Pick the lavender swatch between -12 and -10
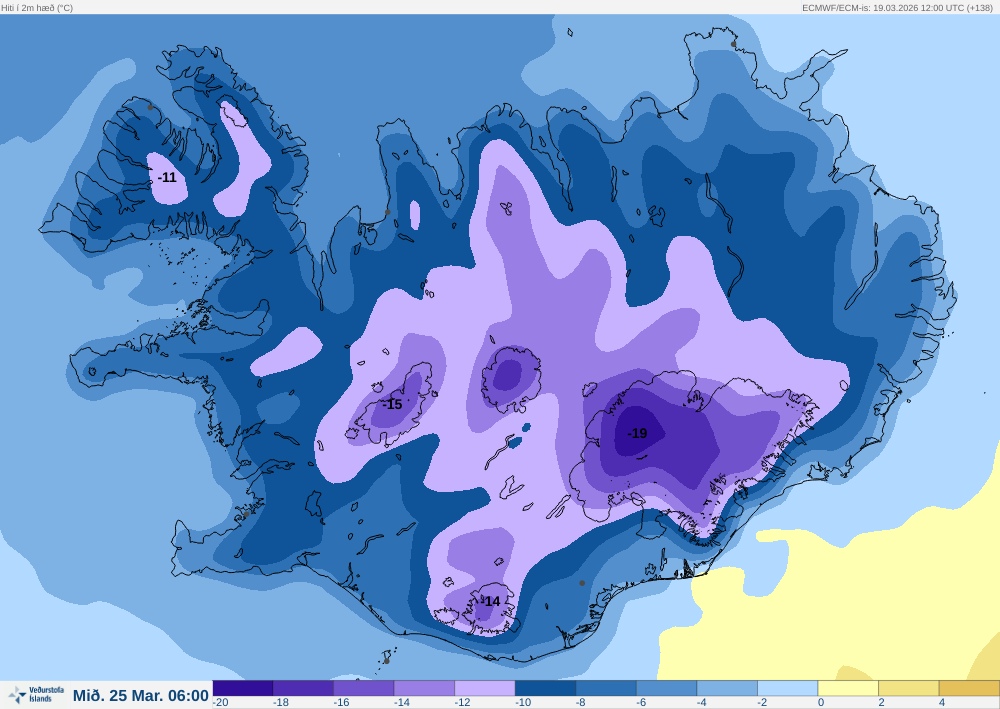The image size is (1000, 709). pyautogui.click(x=485, y=688)
